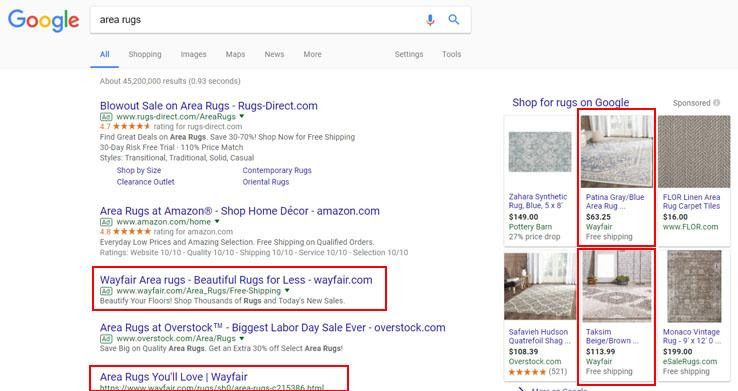
Task: Click the star rating under the Amazon result
Action: point(132,231)
